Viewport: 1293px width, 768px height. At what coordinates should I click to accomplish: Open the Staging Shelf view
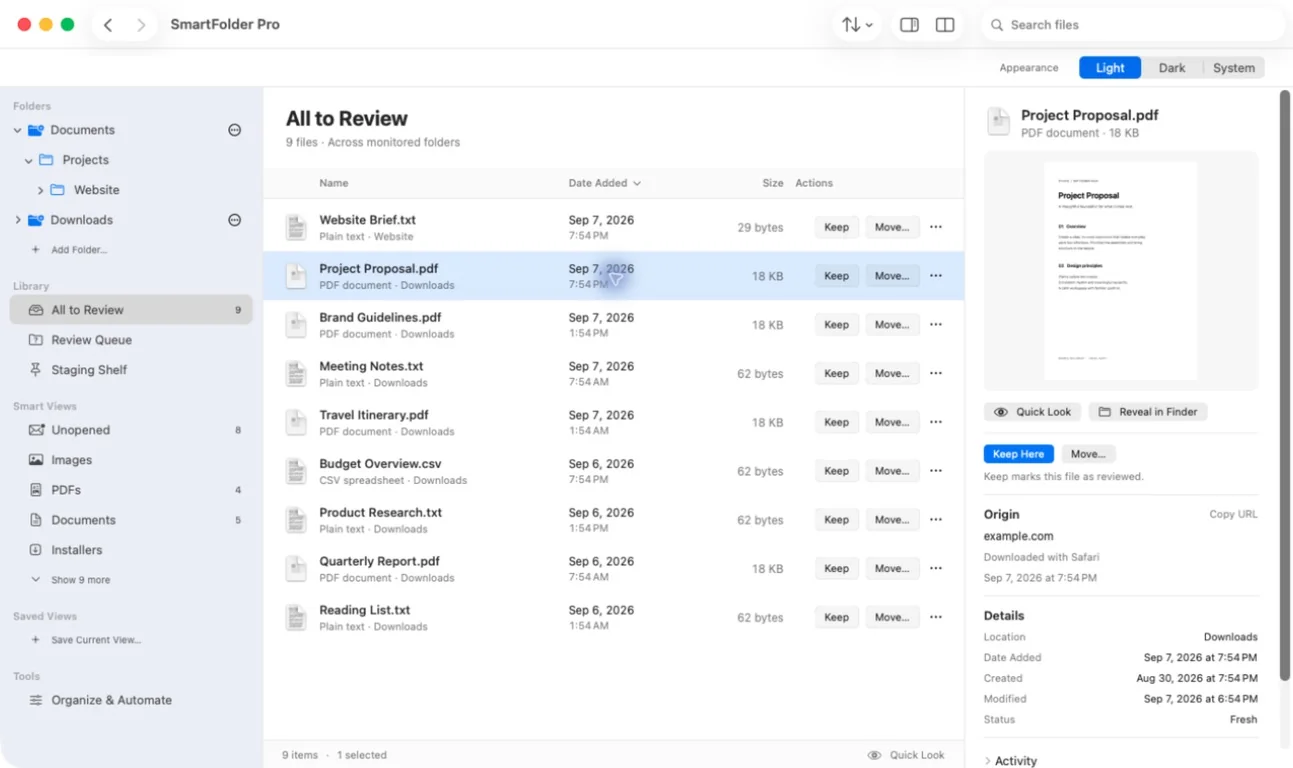tap(131, 370)
